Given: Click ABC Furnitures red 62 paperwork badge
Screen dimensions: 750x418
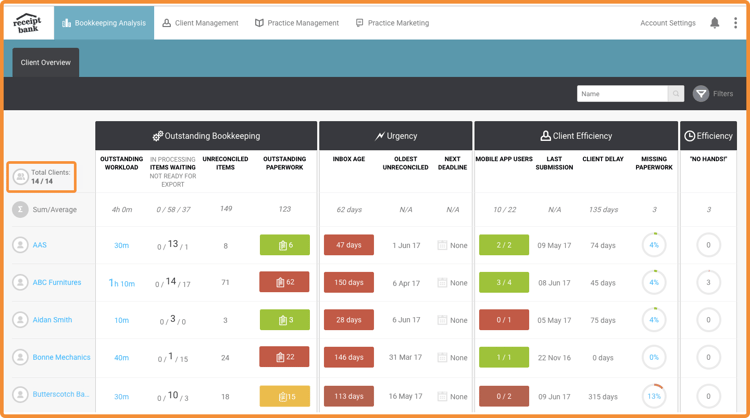Looking at the screenshot, I should [284, 283].
